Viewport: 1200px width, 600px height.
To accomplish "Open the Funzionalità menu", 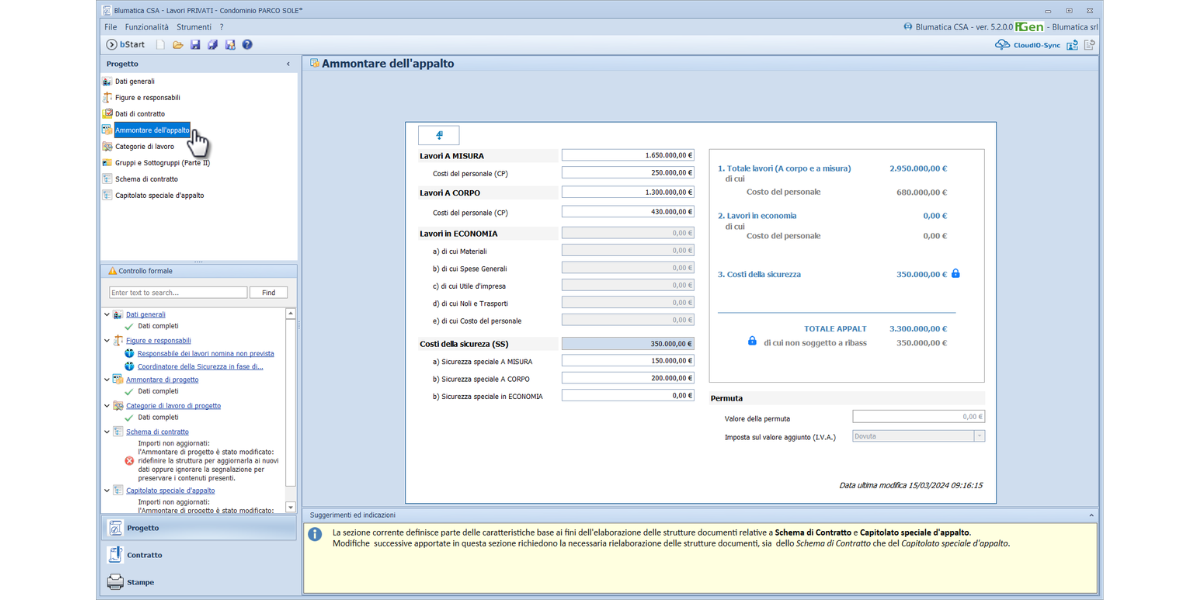I will [147, 27].
